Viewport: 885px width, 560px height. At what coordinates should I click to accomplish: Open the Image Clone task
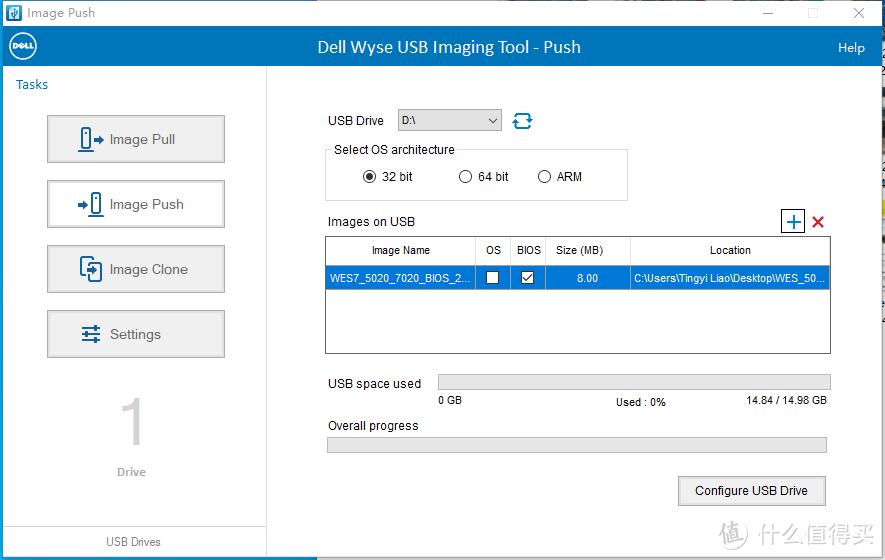[136, 269]
